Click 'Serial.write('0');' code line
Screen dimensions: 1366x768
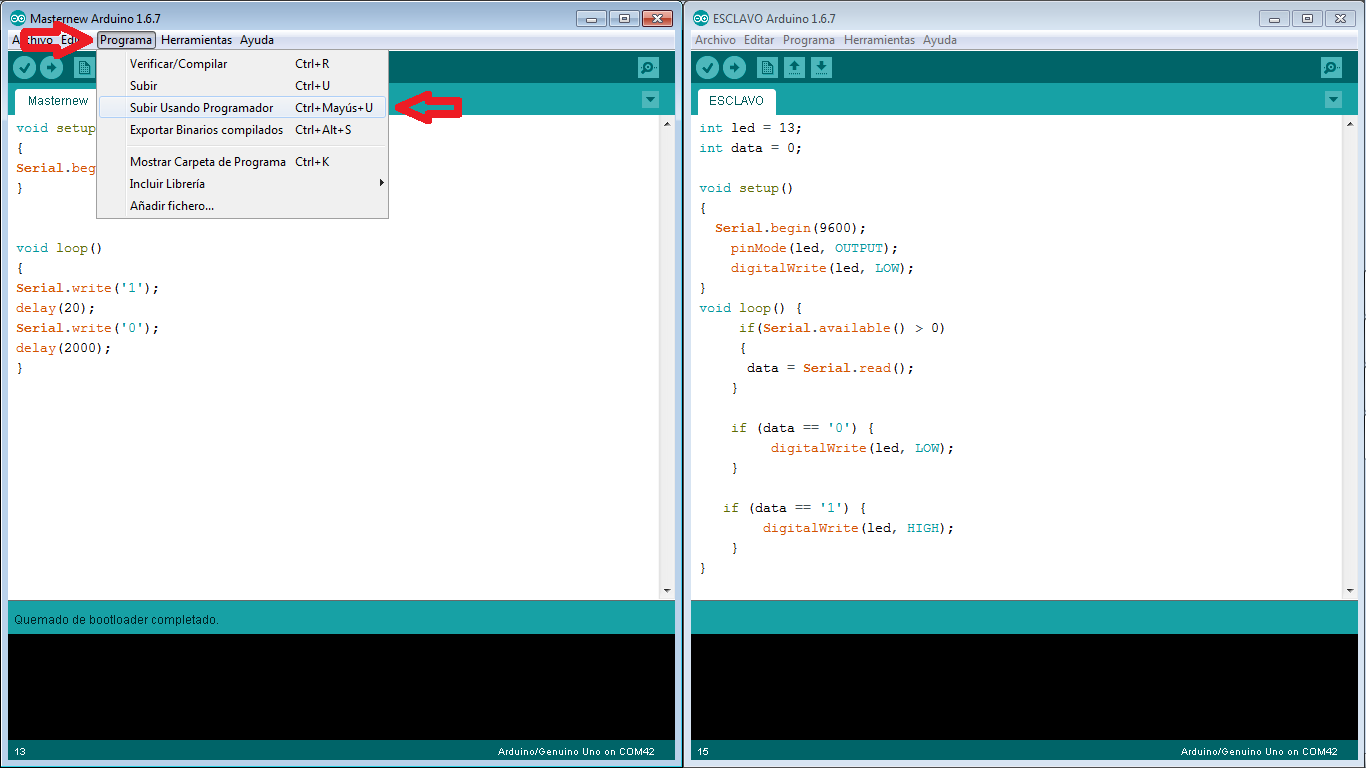click(x=88, y=328)
